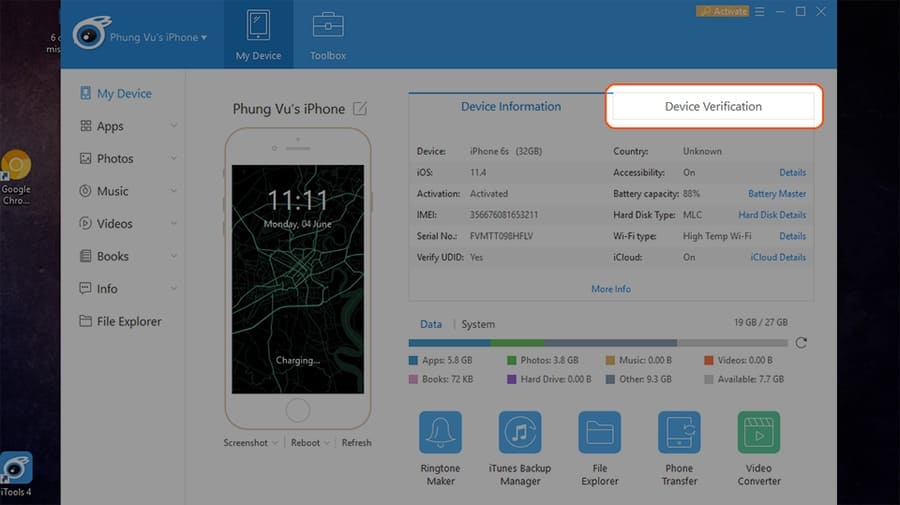Open the Toolbox tab
The height and width of the screenshot is (505, 900).
[328, 34]
